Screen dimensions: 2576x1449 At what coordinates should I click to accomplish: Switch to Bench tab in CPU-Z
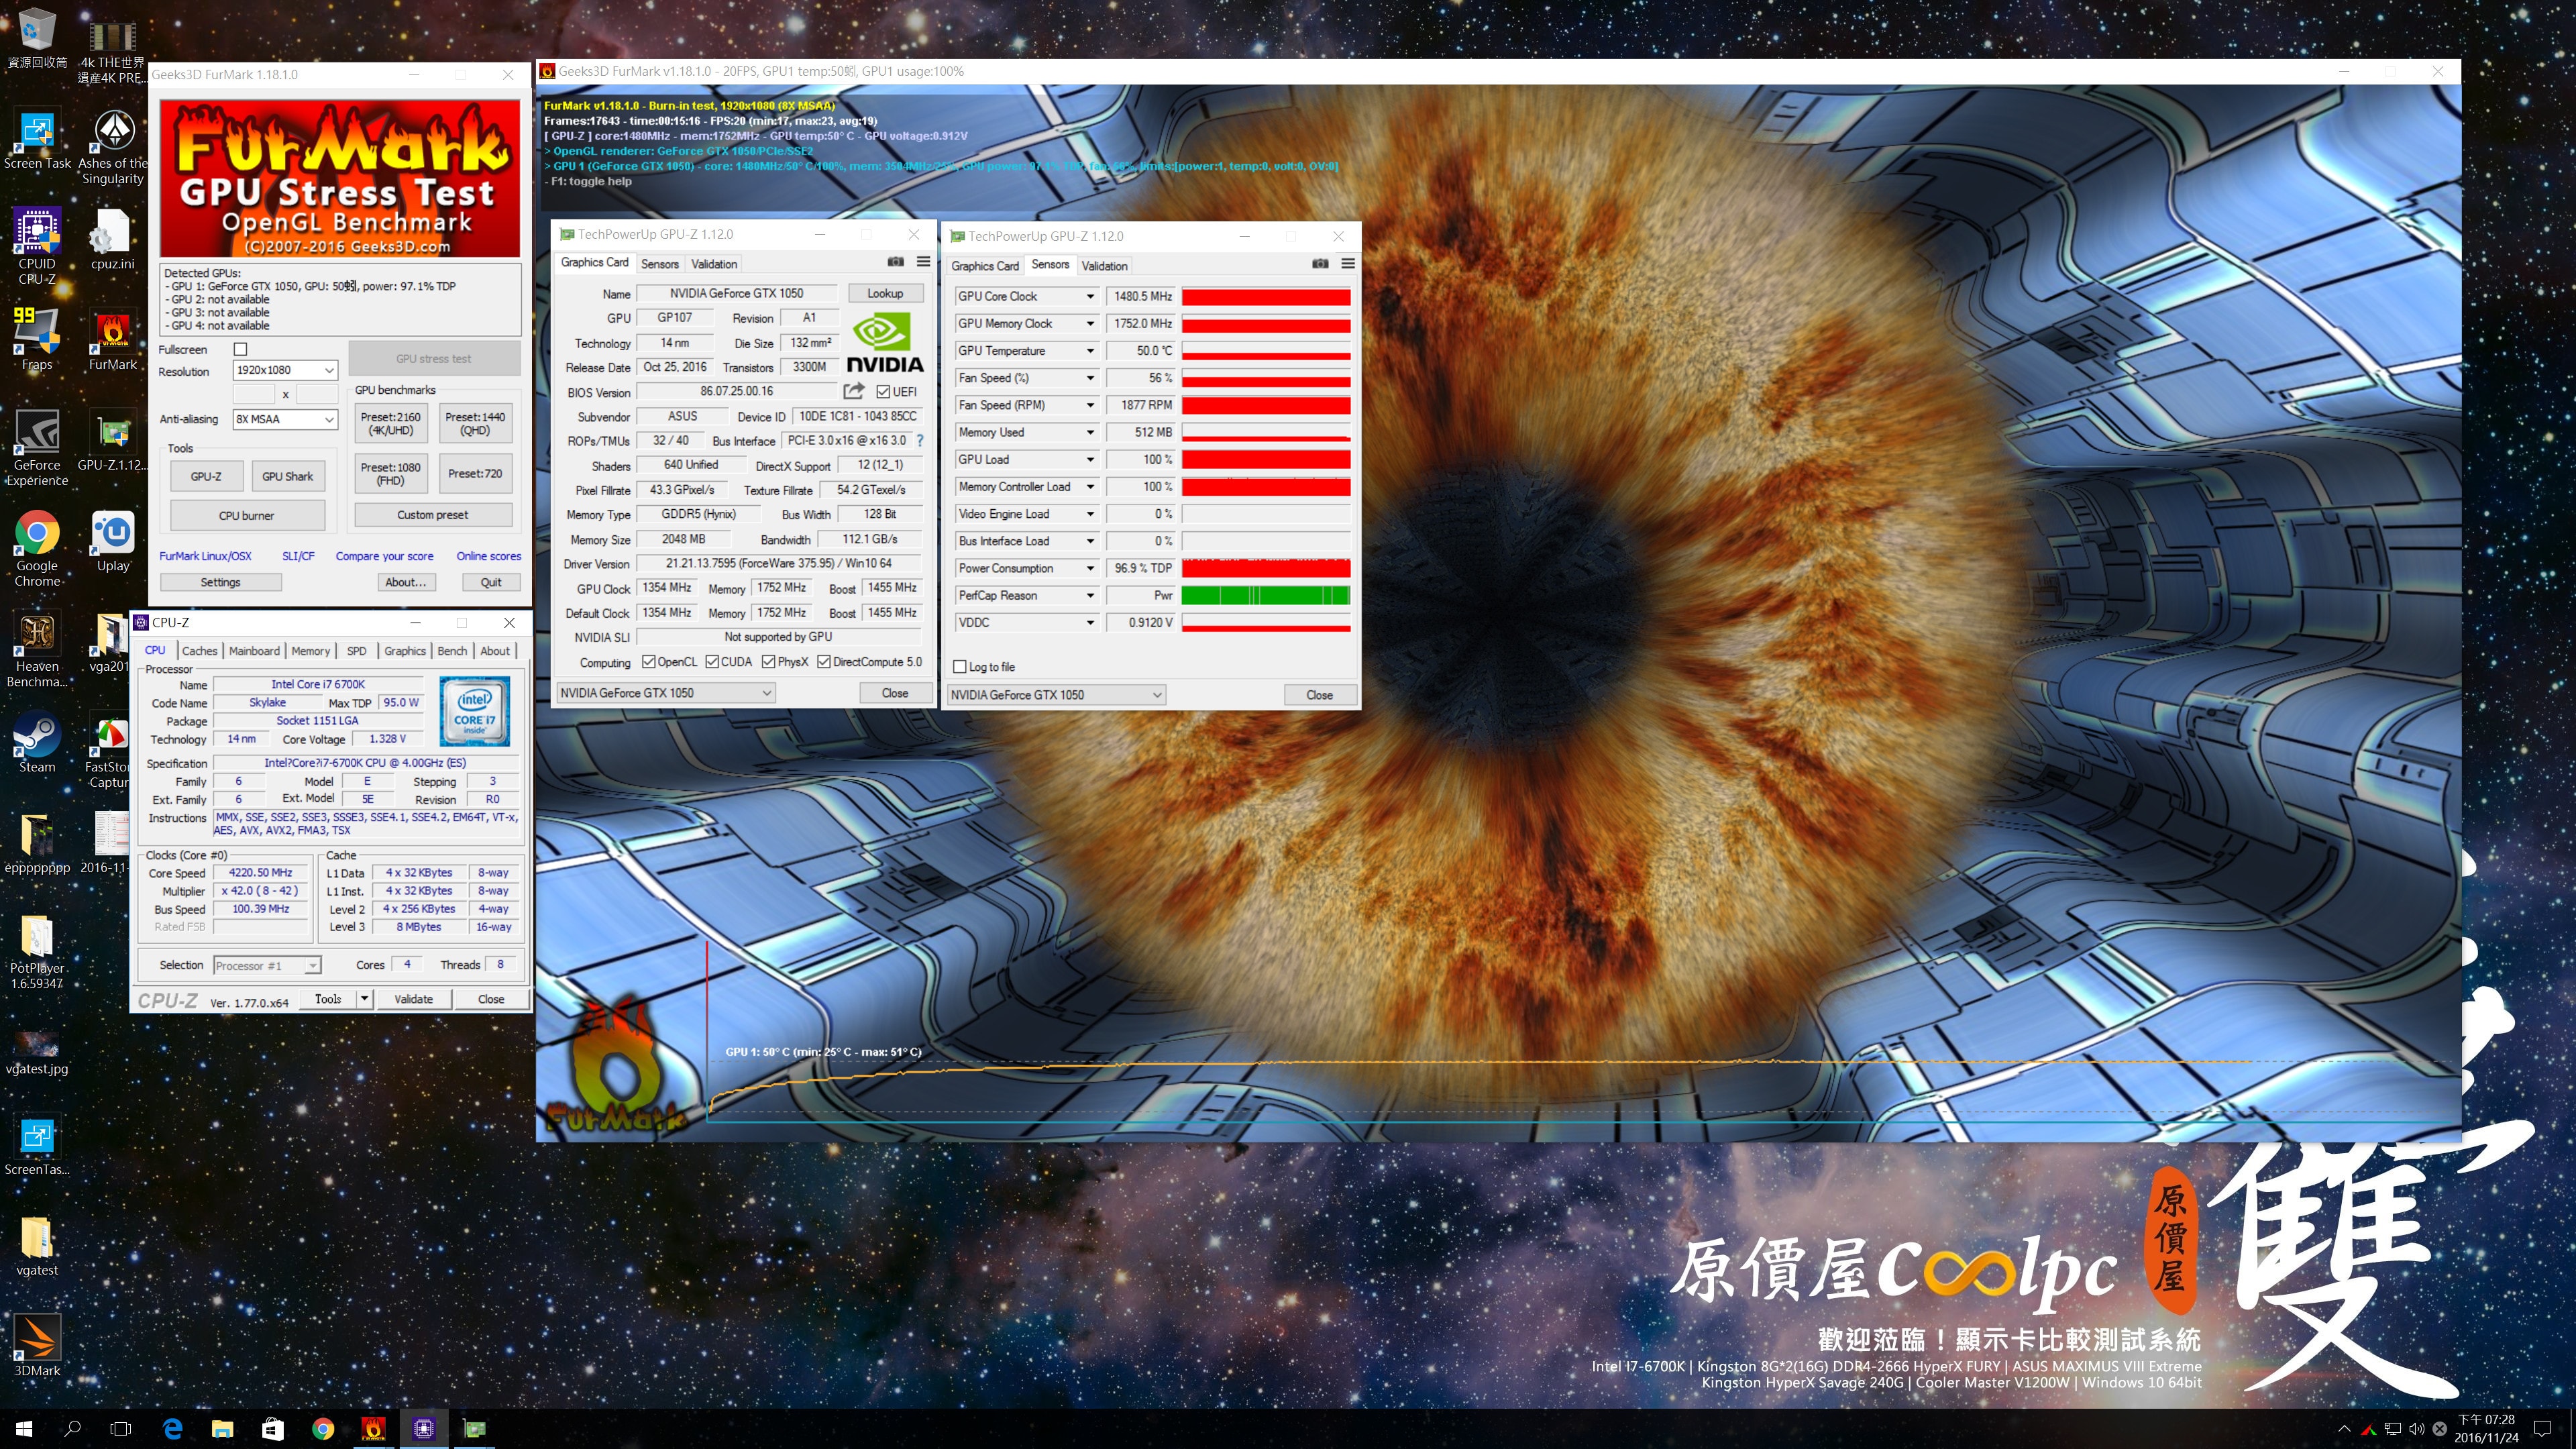tap(452, 651)
